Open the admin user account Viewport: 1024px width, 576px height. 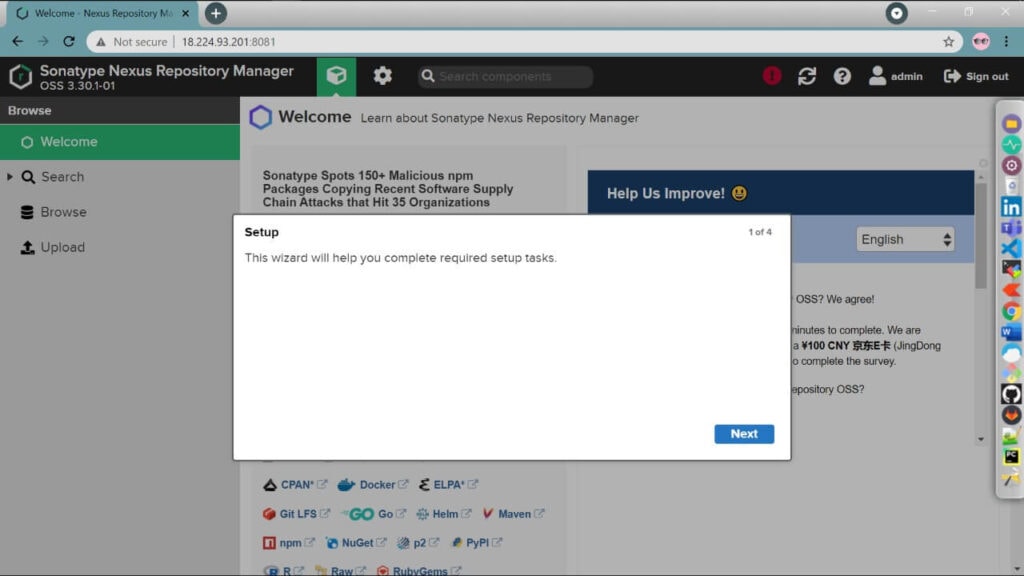pyautogui.click(x=895, y=76)
